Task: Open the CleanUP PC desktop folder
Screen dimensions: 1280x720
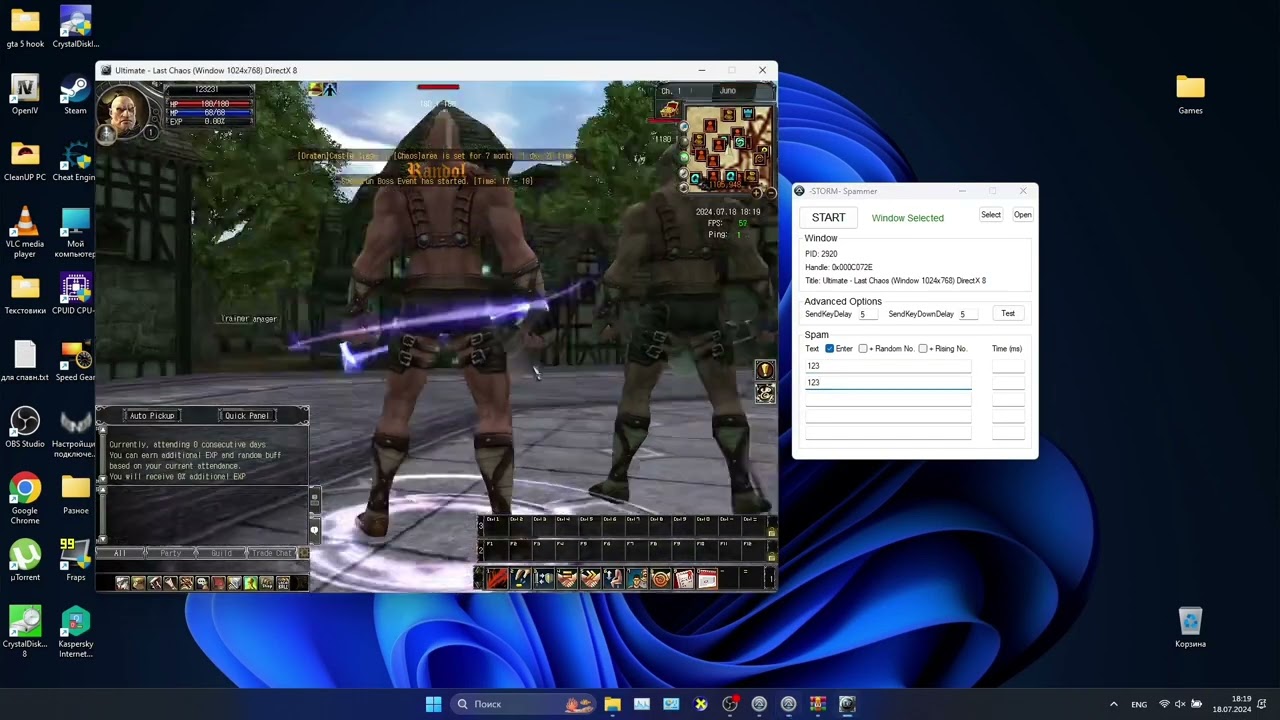Action: (x=25, y=162)
